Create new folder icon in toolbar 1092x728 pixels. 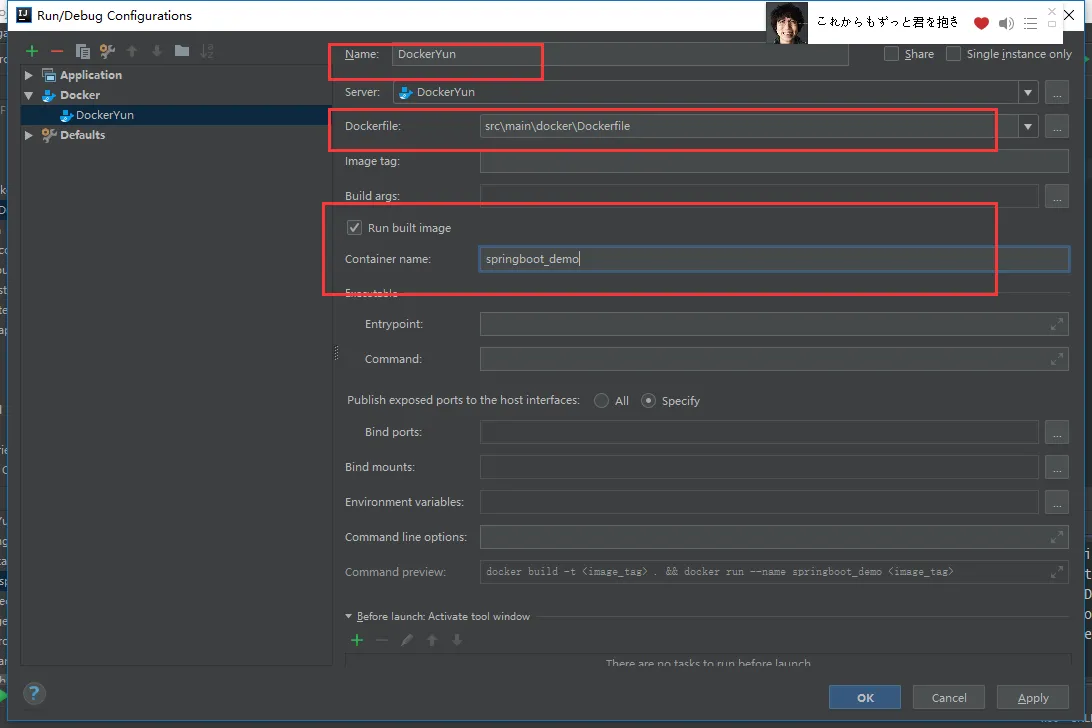click(182, 50)
